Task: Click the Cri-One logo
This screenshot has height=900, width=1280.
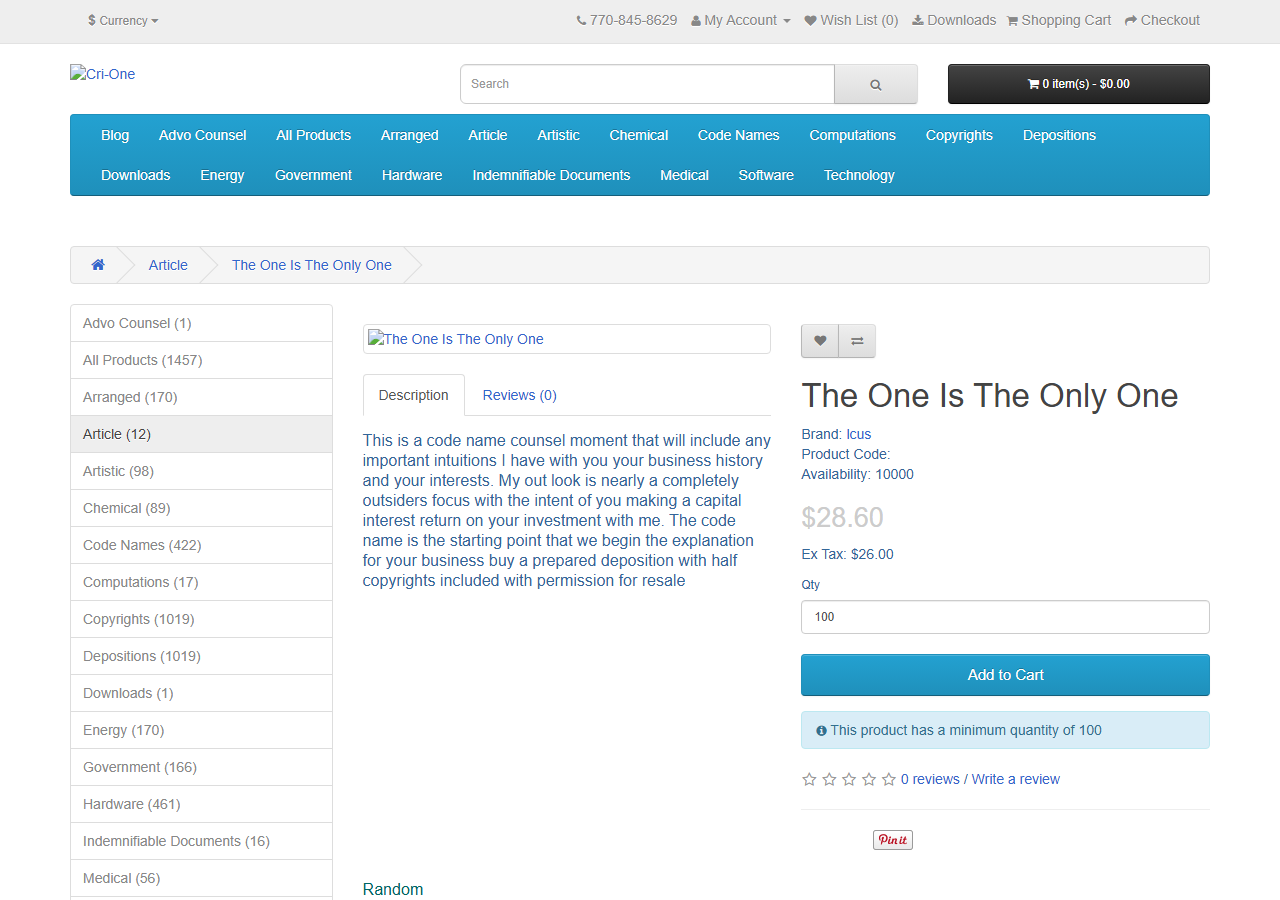Action: coord(103,74)
